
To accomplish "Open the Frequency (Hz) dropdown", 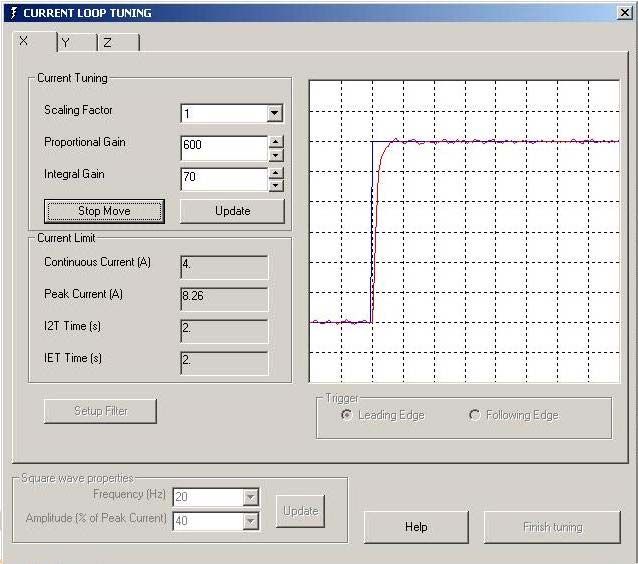I will click(x=251, y=497).
